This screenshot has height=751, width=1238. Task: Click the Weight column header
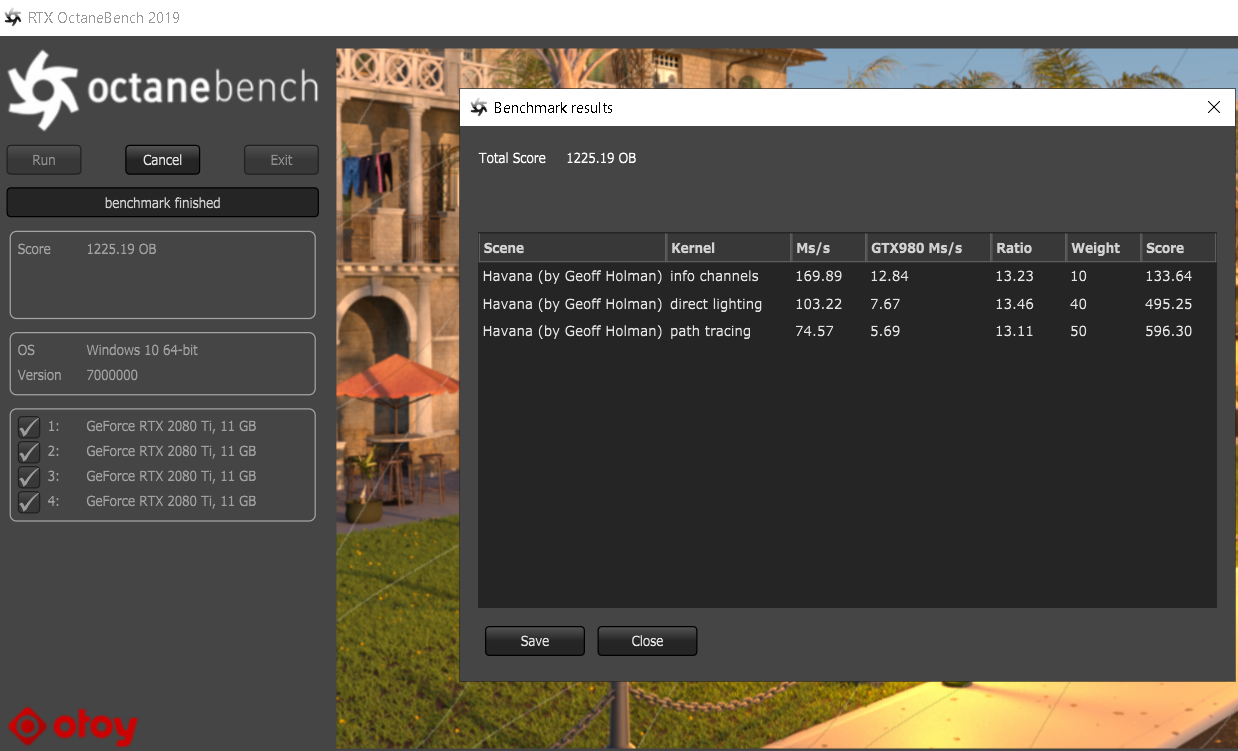coord(1103,248)
